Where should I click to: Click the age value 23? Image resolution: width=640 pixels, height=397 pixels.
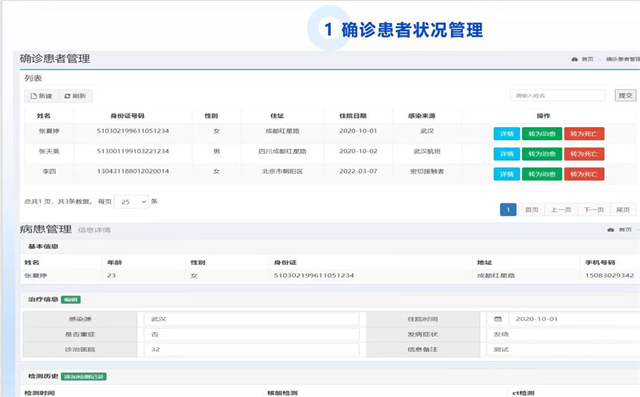[111, 275]
